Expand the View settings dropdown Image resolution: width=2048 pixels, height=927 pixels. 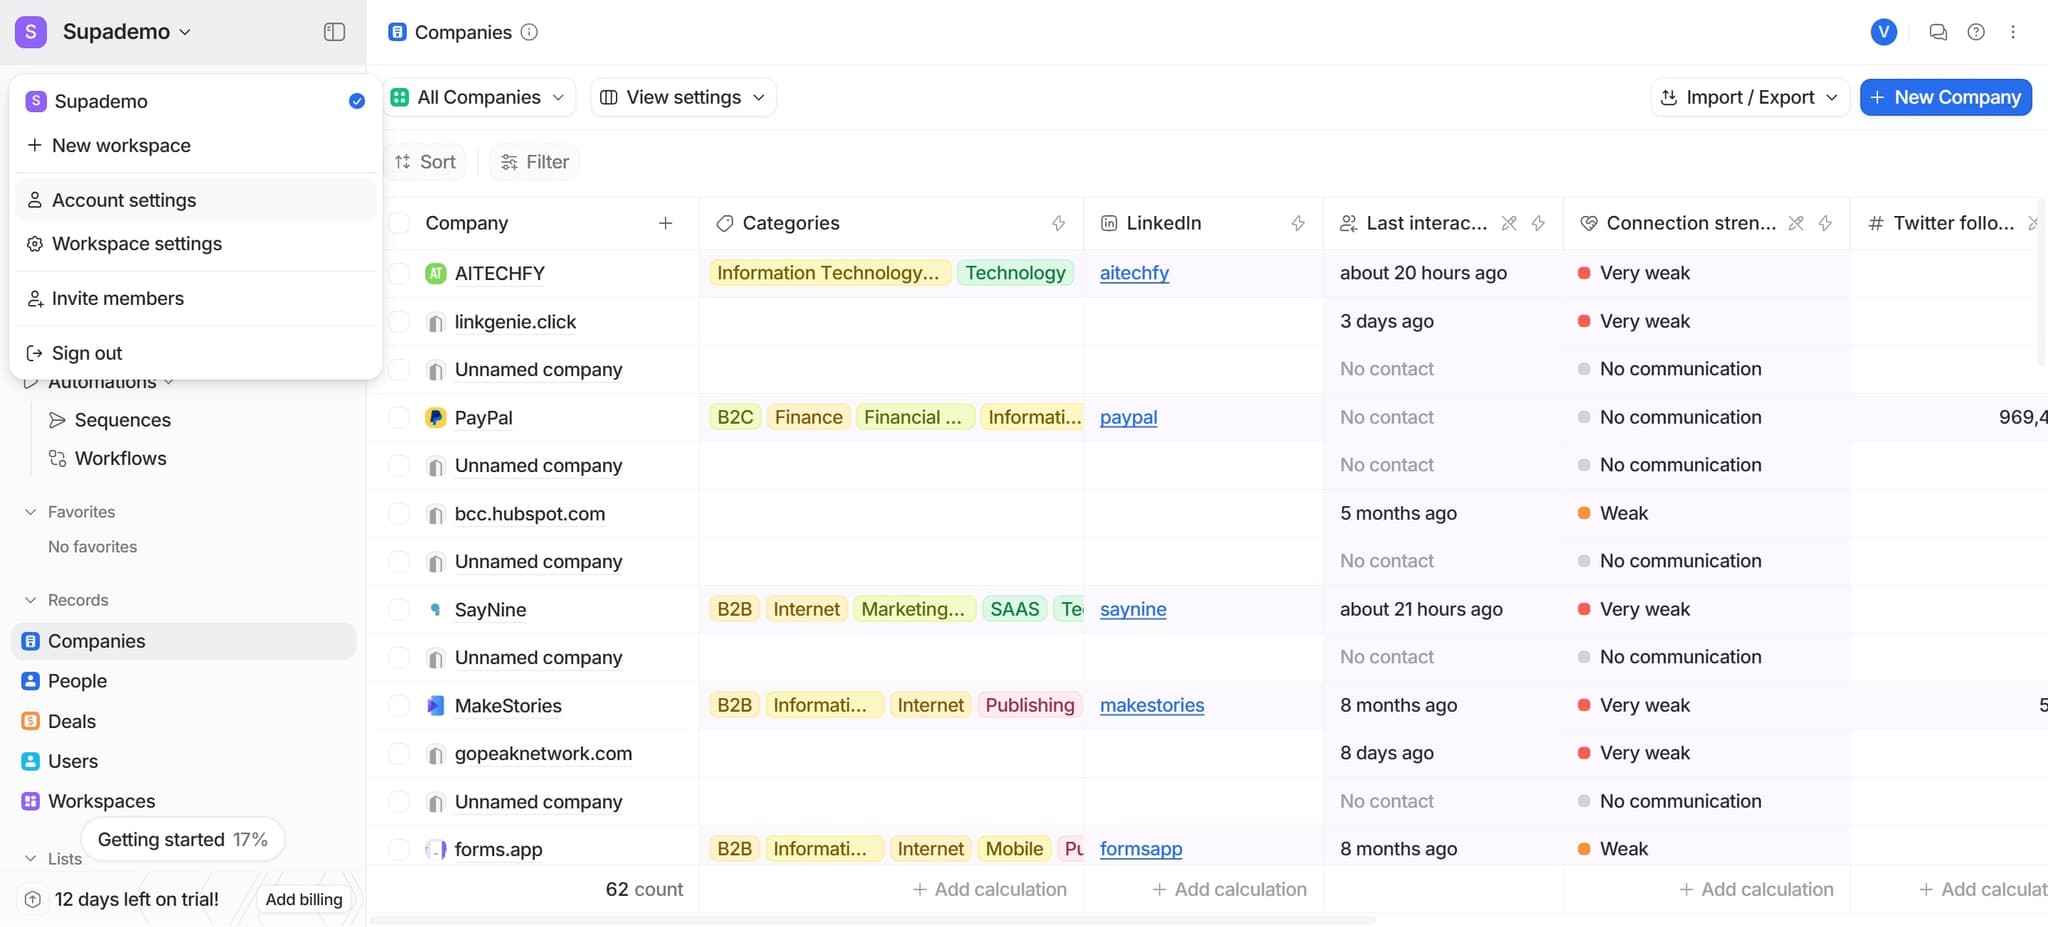pos(683,97)
